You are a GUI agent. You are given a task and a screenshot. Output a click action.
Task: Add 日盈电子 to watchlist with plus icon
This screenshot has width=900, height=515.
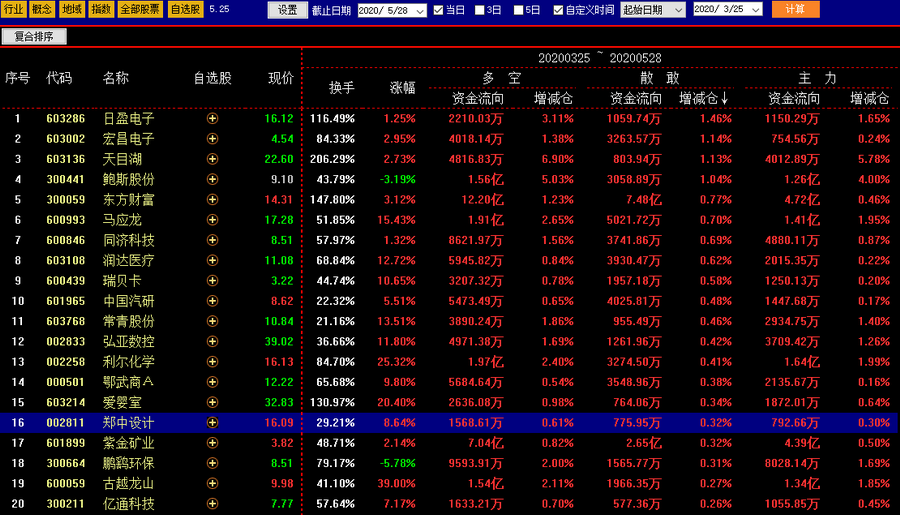click(212, 119)
